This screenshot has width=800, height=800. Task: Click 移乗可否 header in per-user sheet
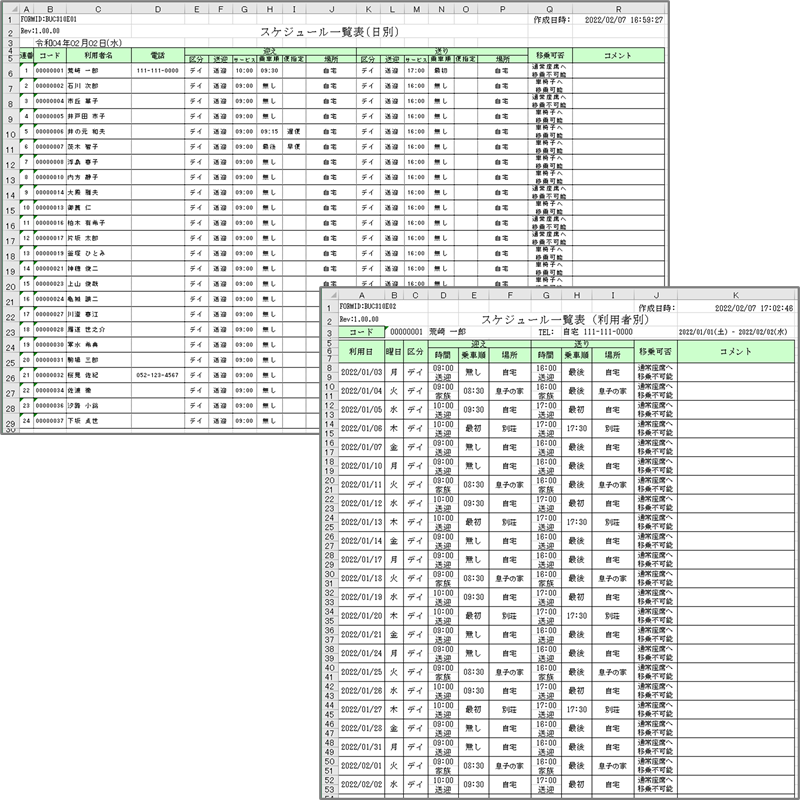pos(656,351)
